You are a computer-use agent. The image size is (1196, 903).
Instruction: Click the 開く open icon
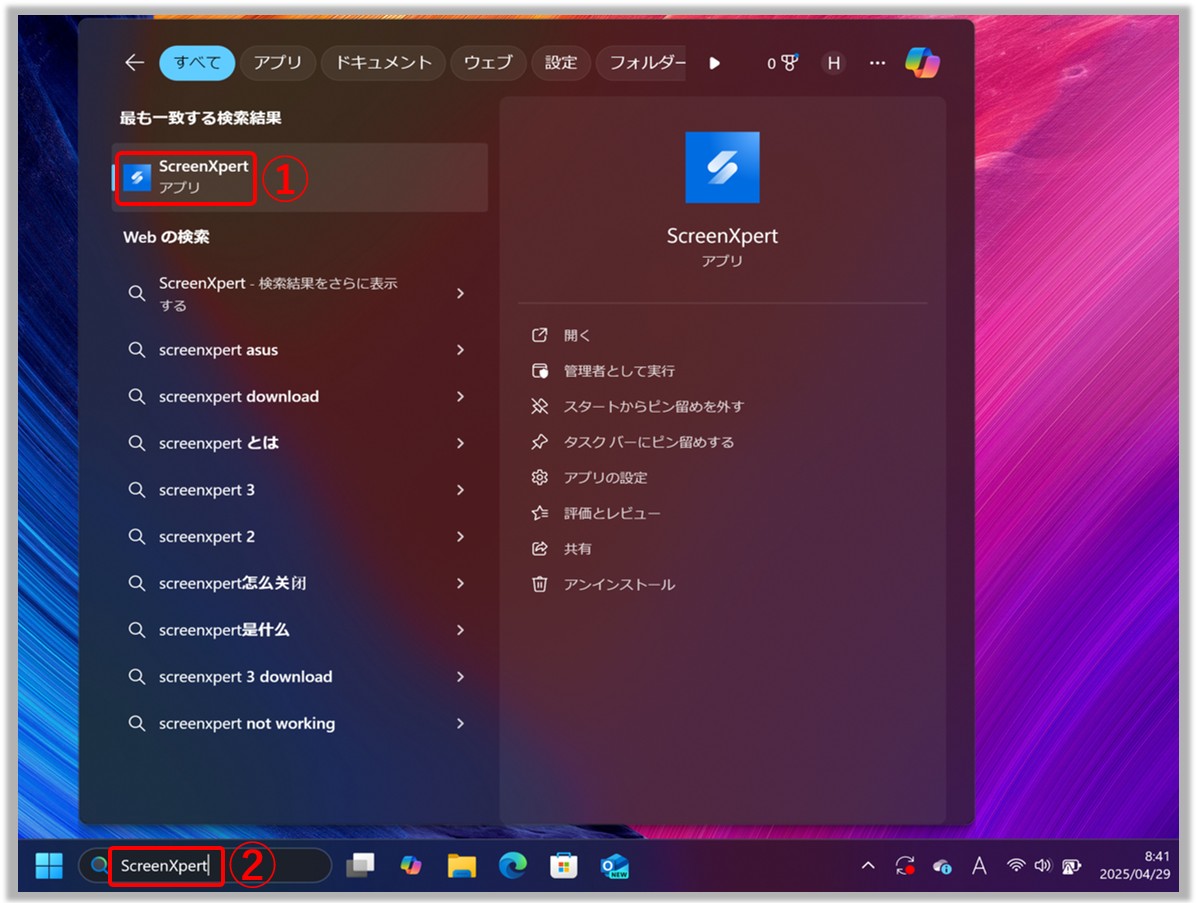539,335
